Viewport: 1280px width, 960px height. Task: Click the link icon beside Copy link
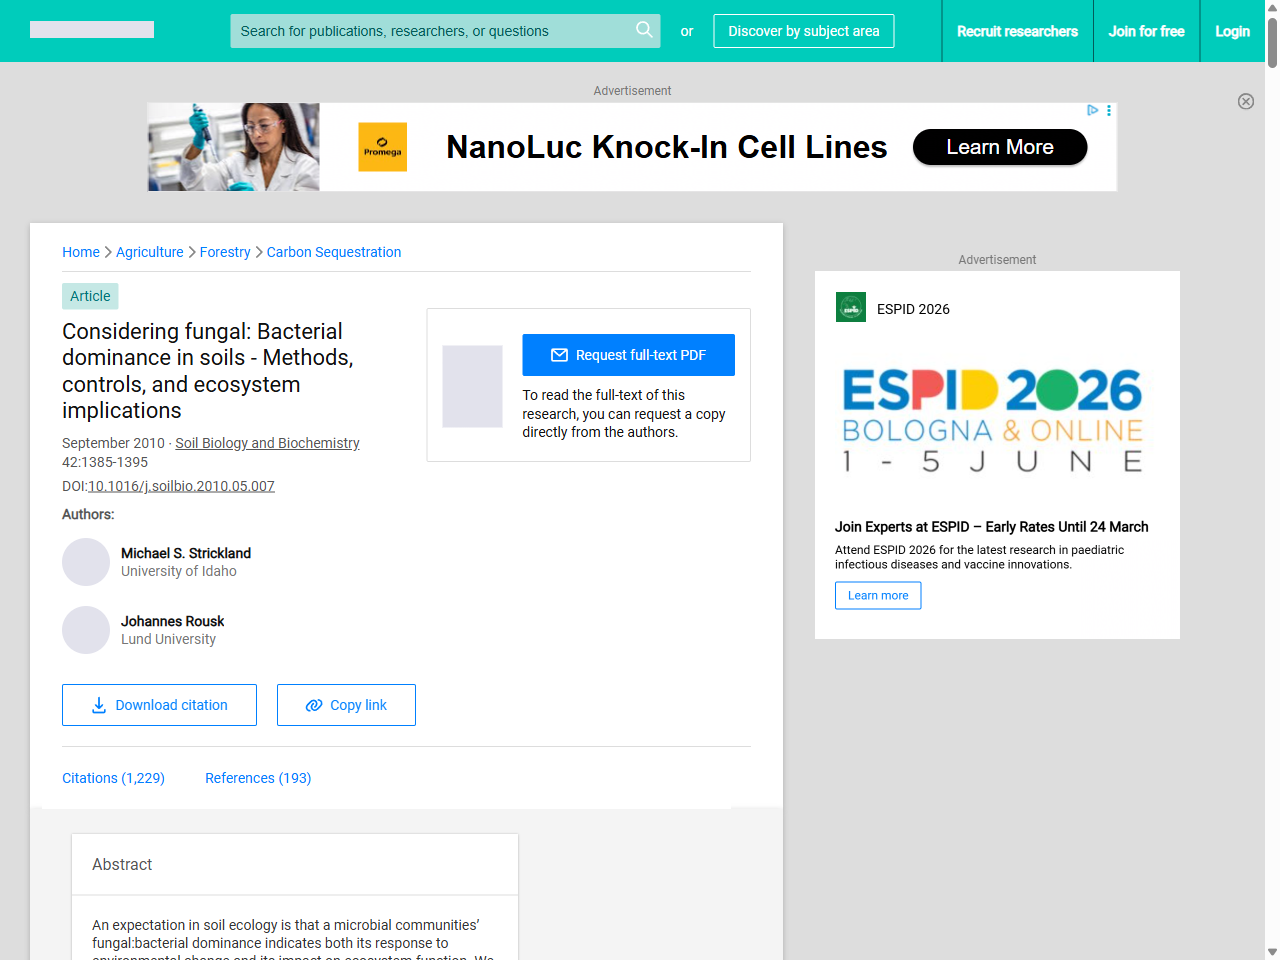point(313,705)
